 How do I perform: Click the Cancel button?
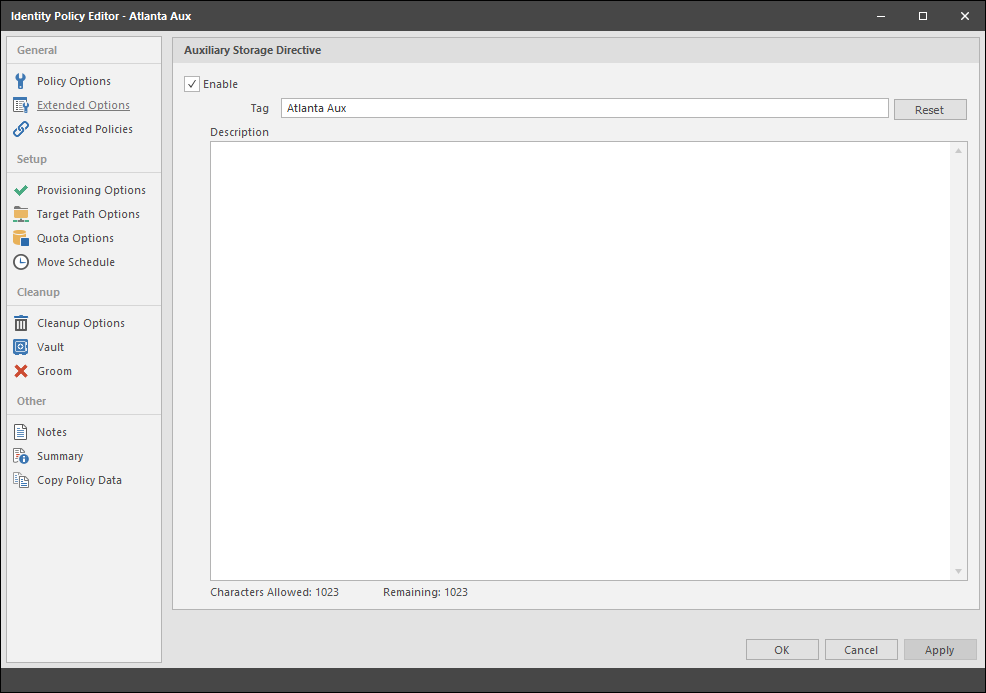(861, 650)
